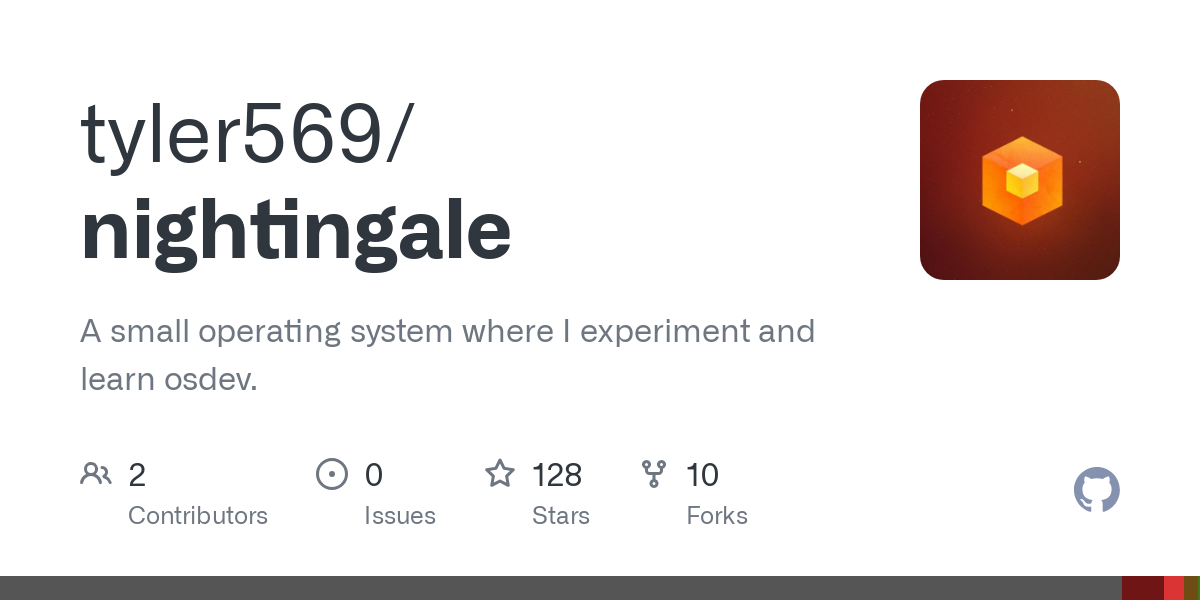Click the issues count 0
1200x600 pixels.
point(373,475)
